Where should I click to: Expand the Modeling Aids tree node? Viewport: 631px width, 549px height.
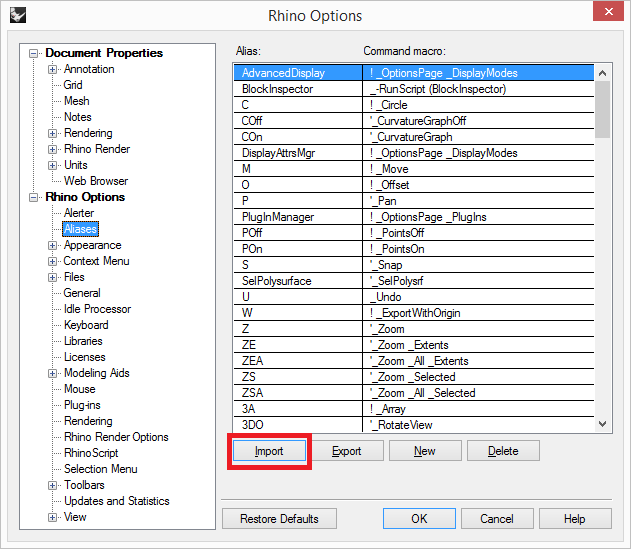point(52,373)
